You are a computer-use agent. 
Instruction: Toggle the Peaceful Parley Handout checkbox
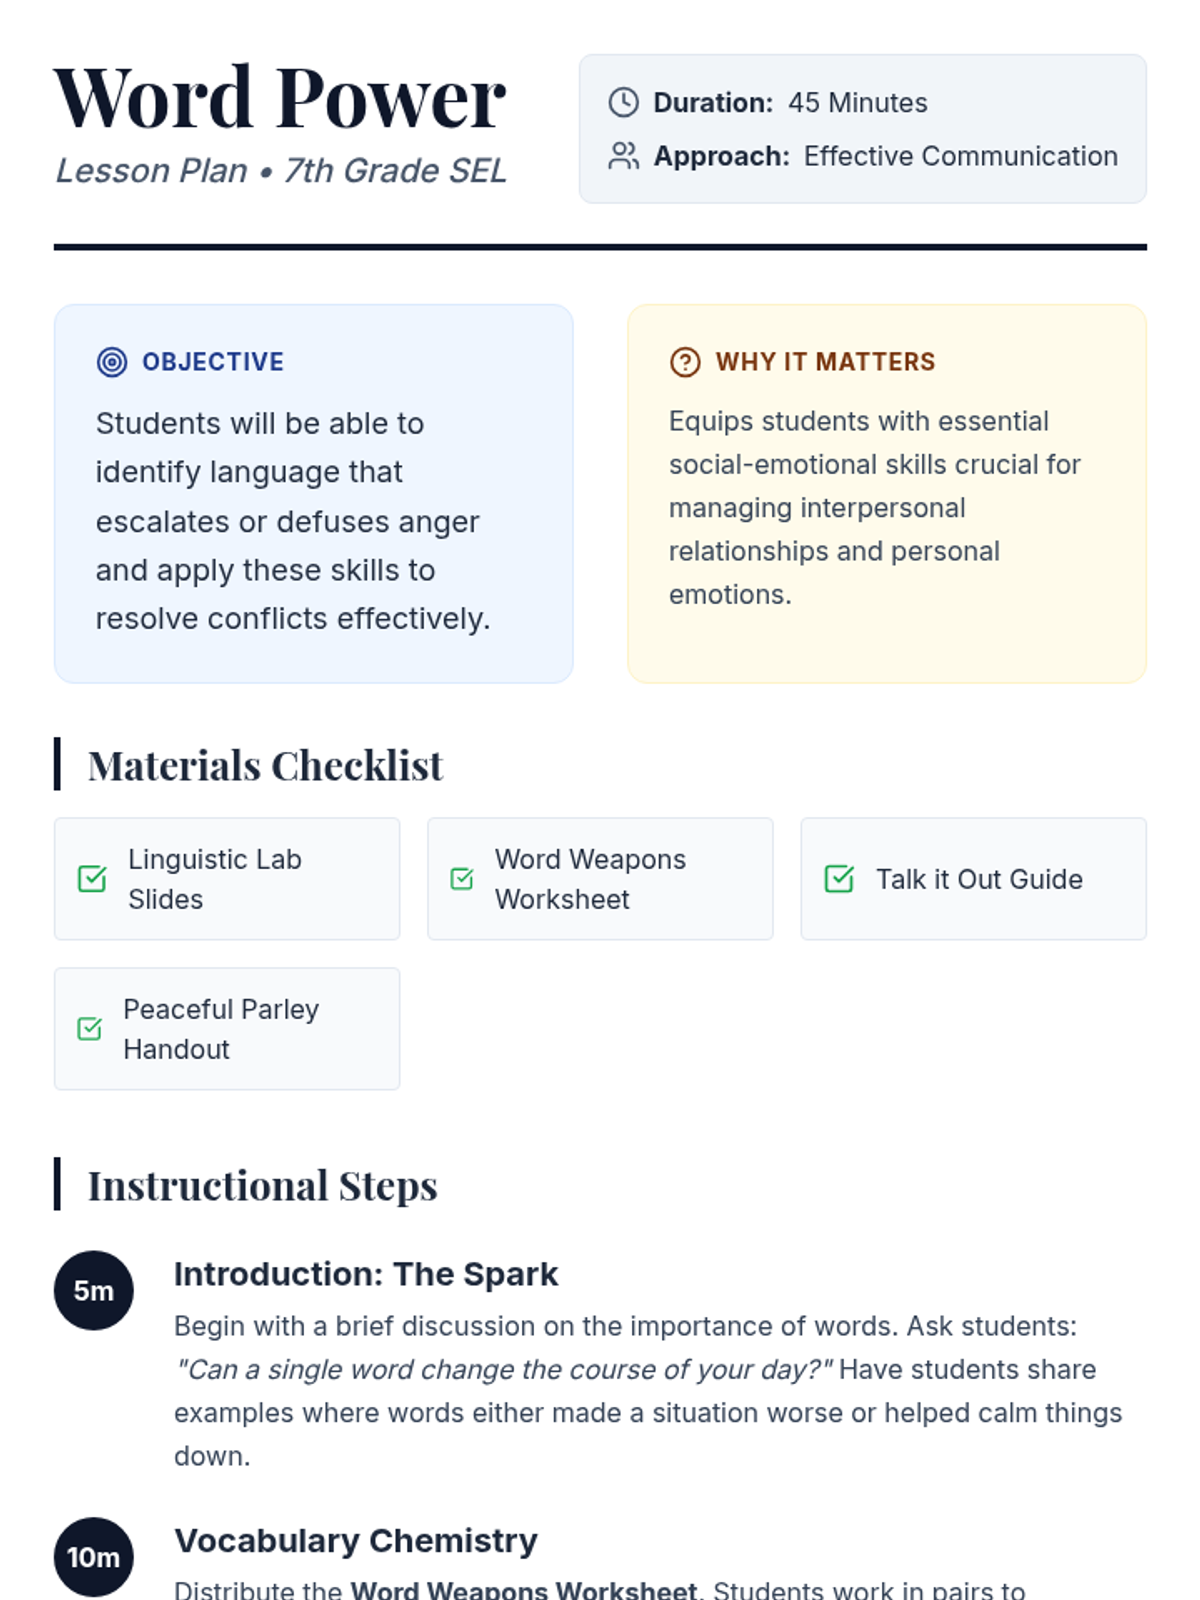pos(90,1029)
